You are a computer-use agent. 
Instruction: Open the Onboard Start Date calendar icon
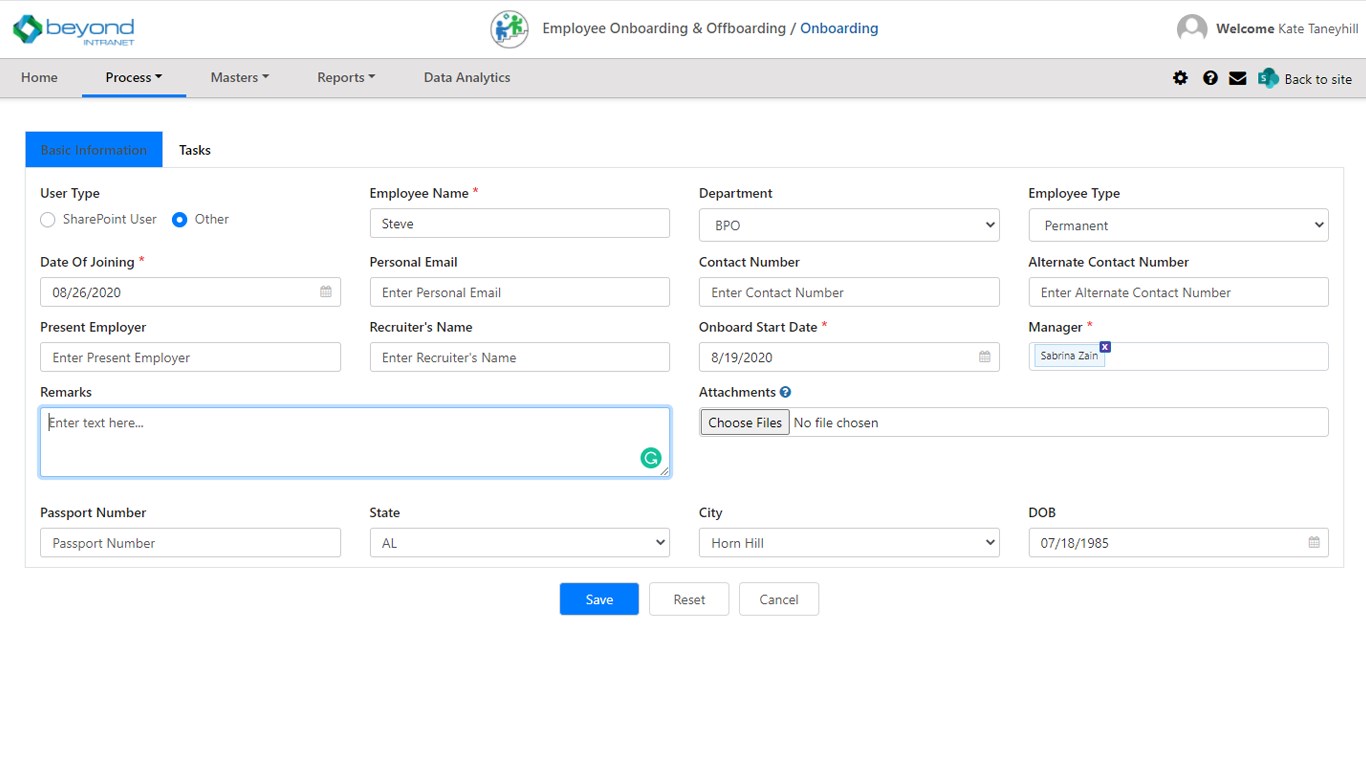[x=984, y=357]
